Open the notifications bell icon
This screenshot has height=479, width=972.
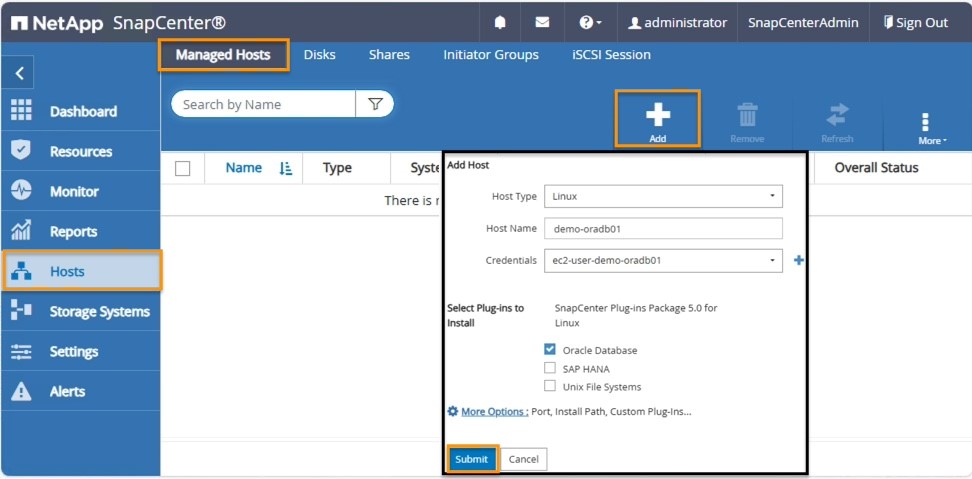pos(500,23)
